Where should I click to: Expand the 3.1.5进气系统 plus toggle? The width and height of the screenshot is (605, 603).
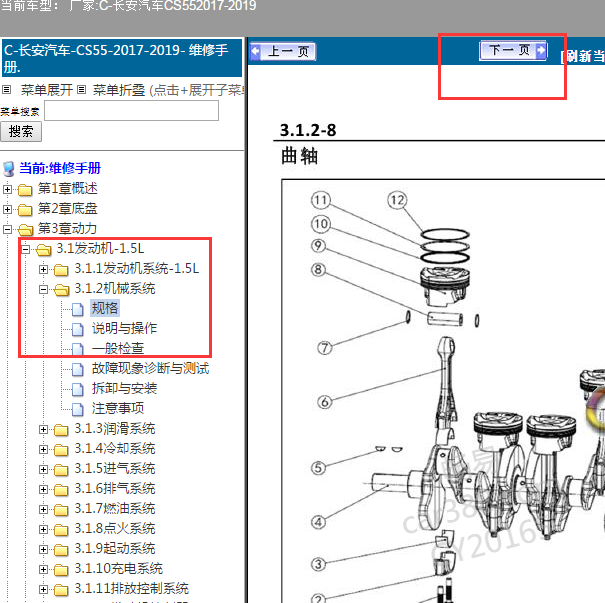(44, 470)
